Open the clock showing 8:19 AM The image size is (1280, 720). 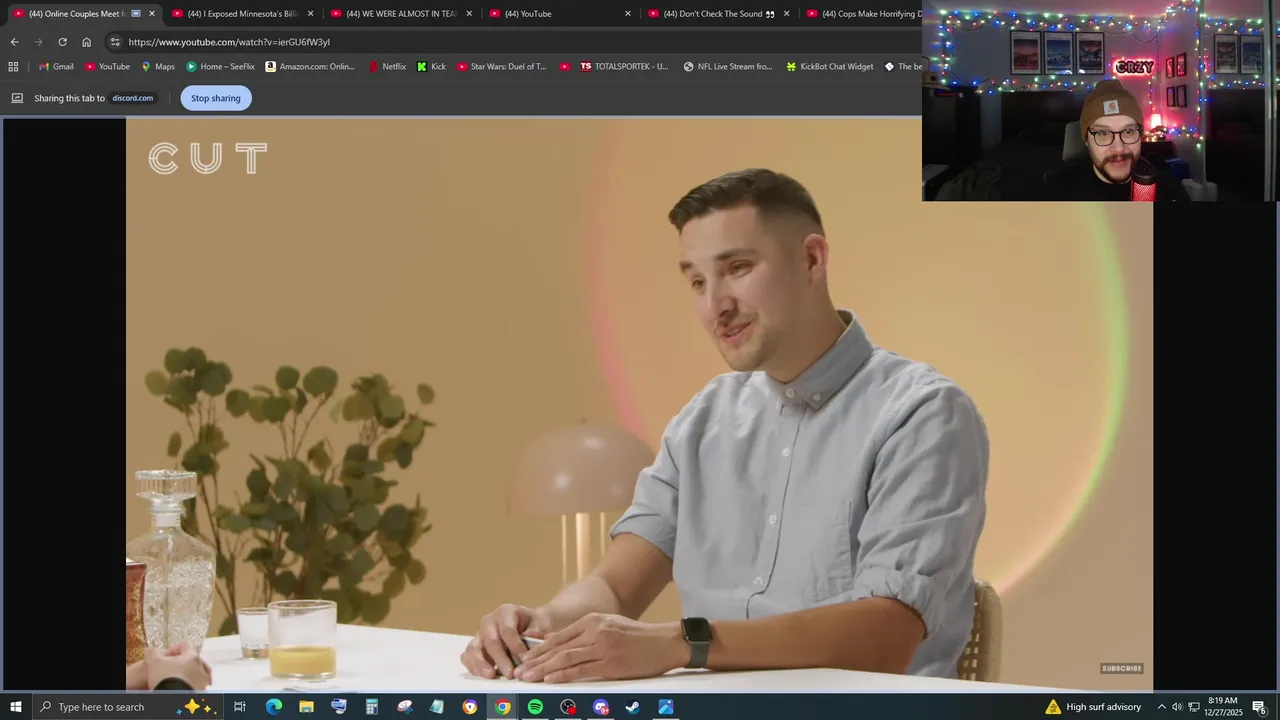pos(1223,707)
